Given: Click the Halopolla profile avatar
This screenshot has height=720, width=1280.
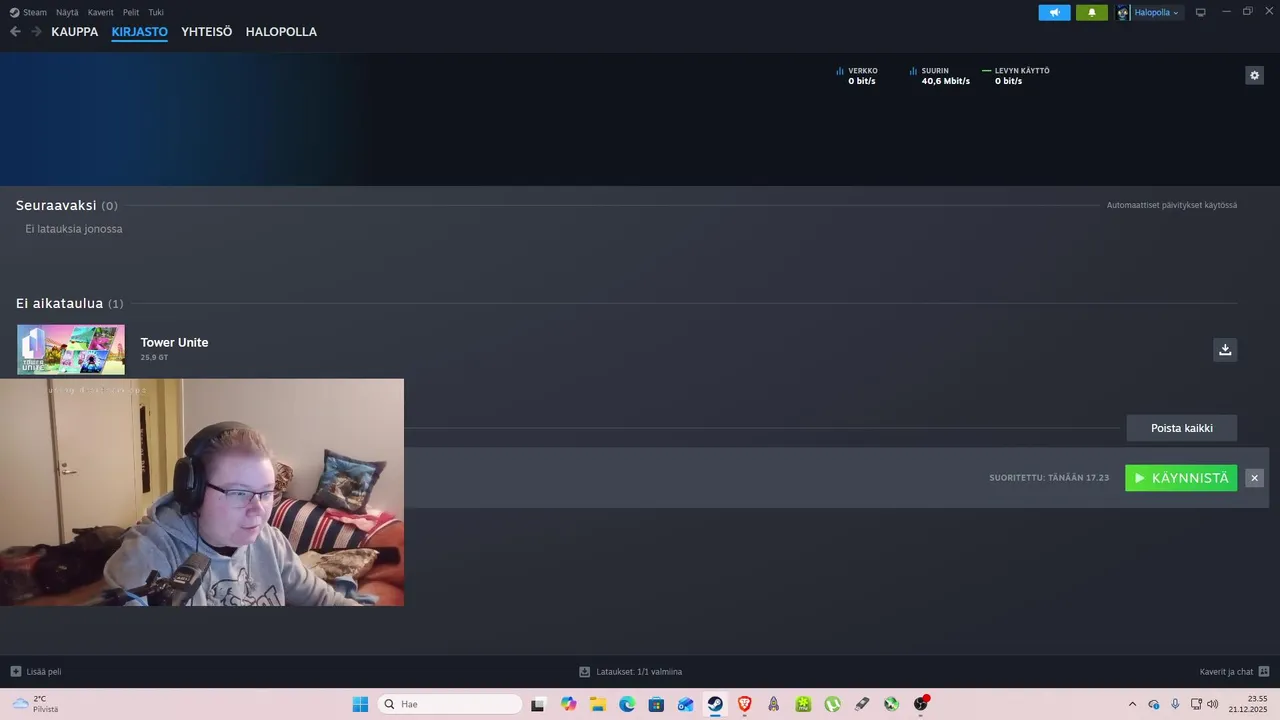Looking at the screenshot, I should [x=1123, y=13].
